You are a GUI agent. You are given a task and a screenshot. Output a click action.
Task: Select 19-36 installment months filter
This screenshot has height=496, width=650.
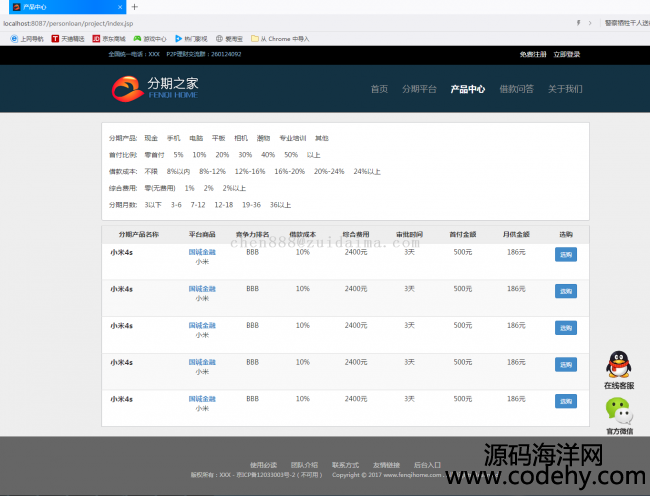252,205
